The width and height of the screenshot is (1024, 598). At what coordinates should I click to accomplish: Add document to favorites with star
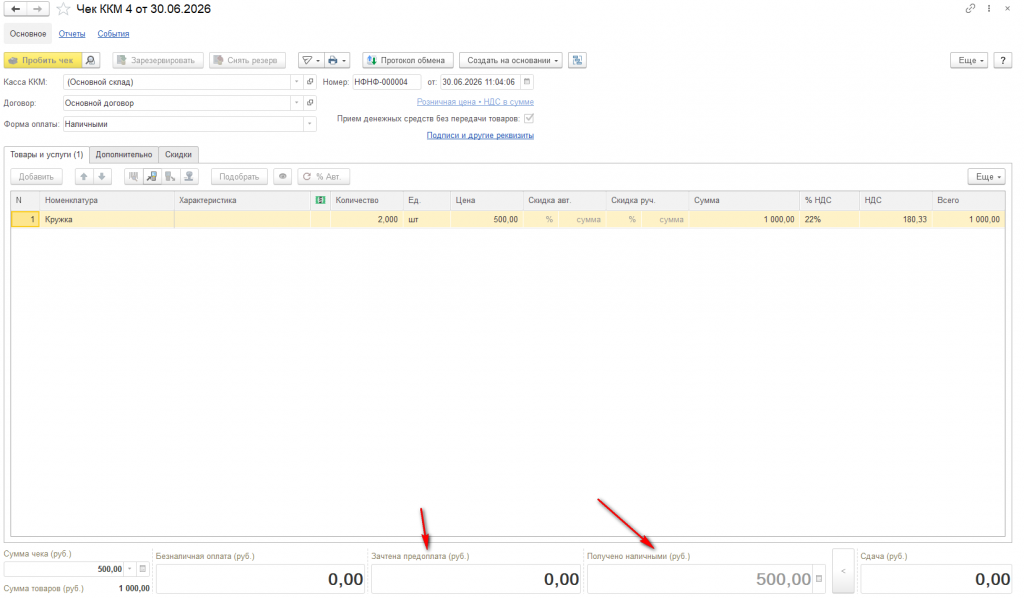coord(63,9)
